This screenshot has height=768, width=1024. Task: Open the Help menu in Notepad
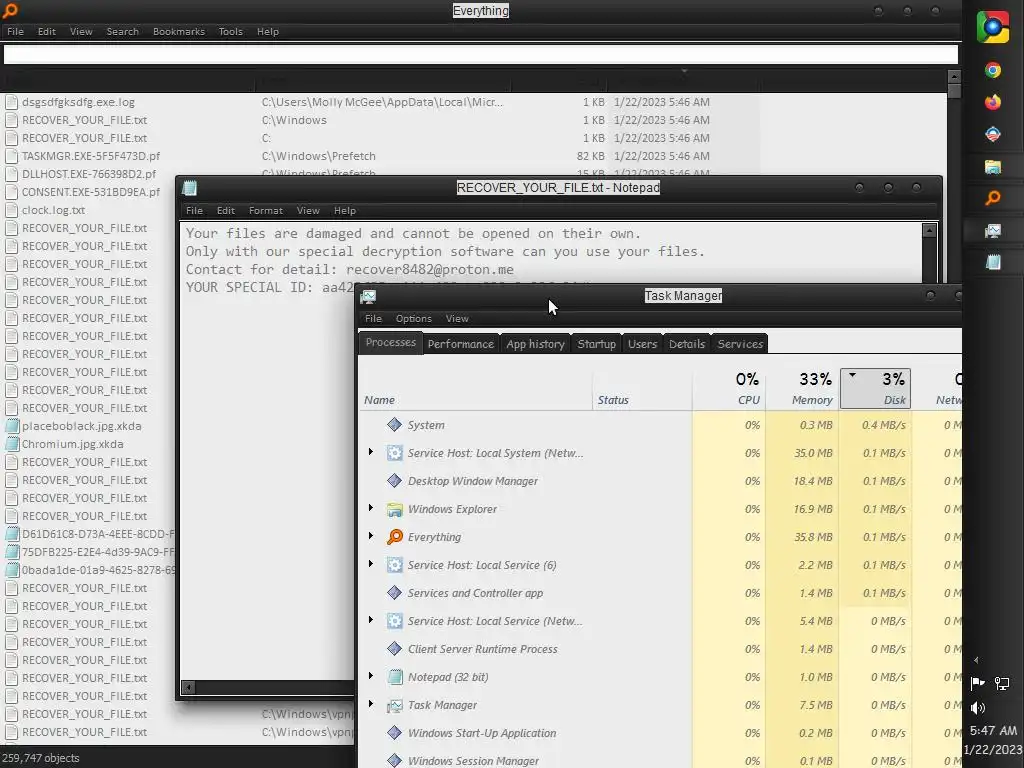point(345,210)
